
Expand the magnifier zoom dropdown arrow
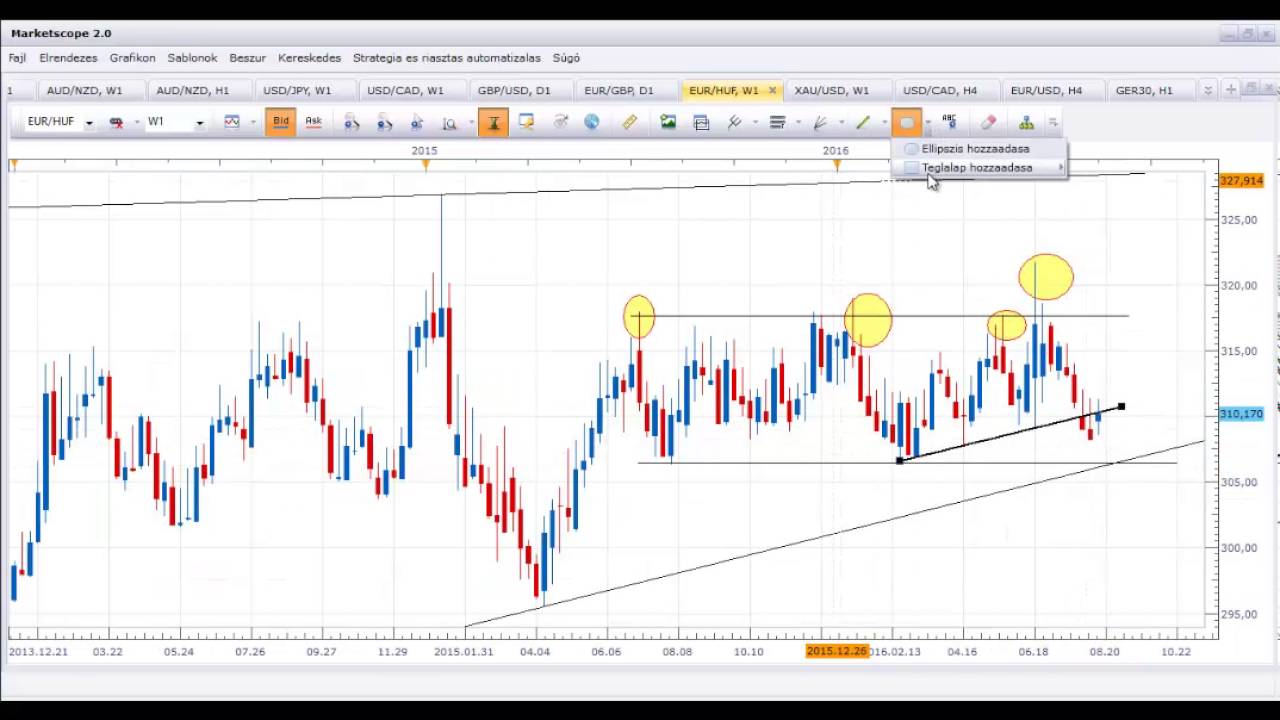click(470, 122)
